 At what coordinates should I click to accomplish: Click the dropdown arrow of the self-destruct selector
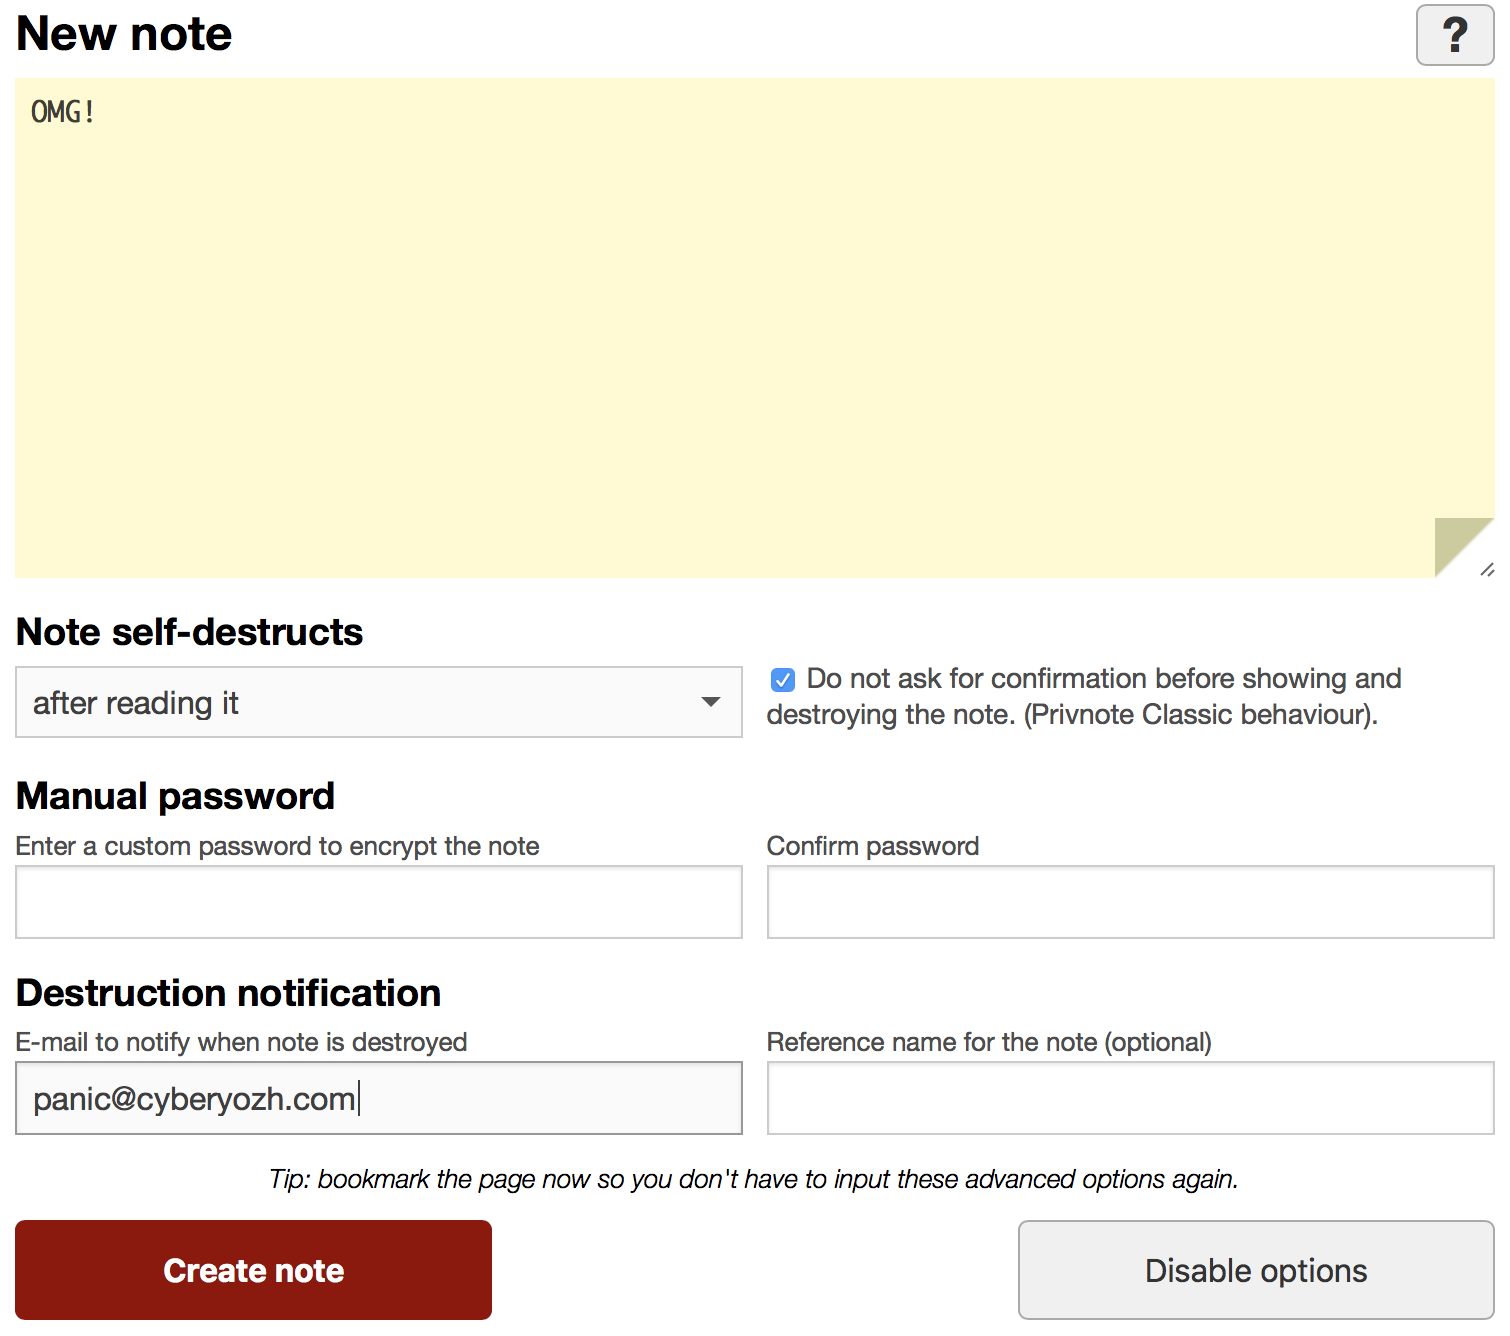coord(711,702)
